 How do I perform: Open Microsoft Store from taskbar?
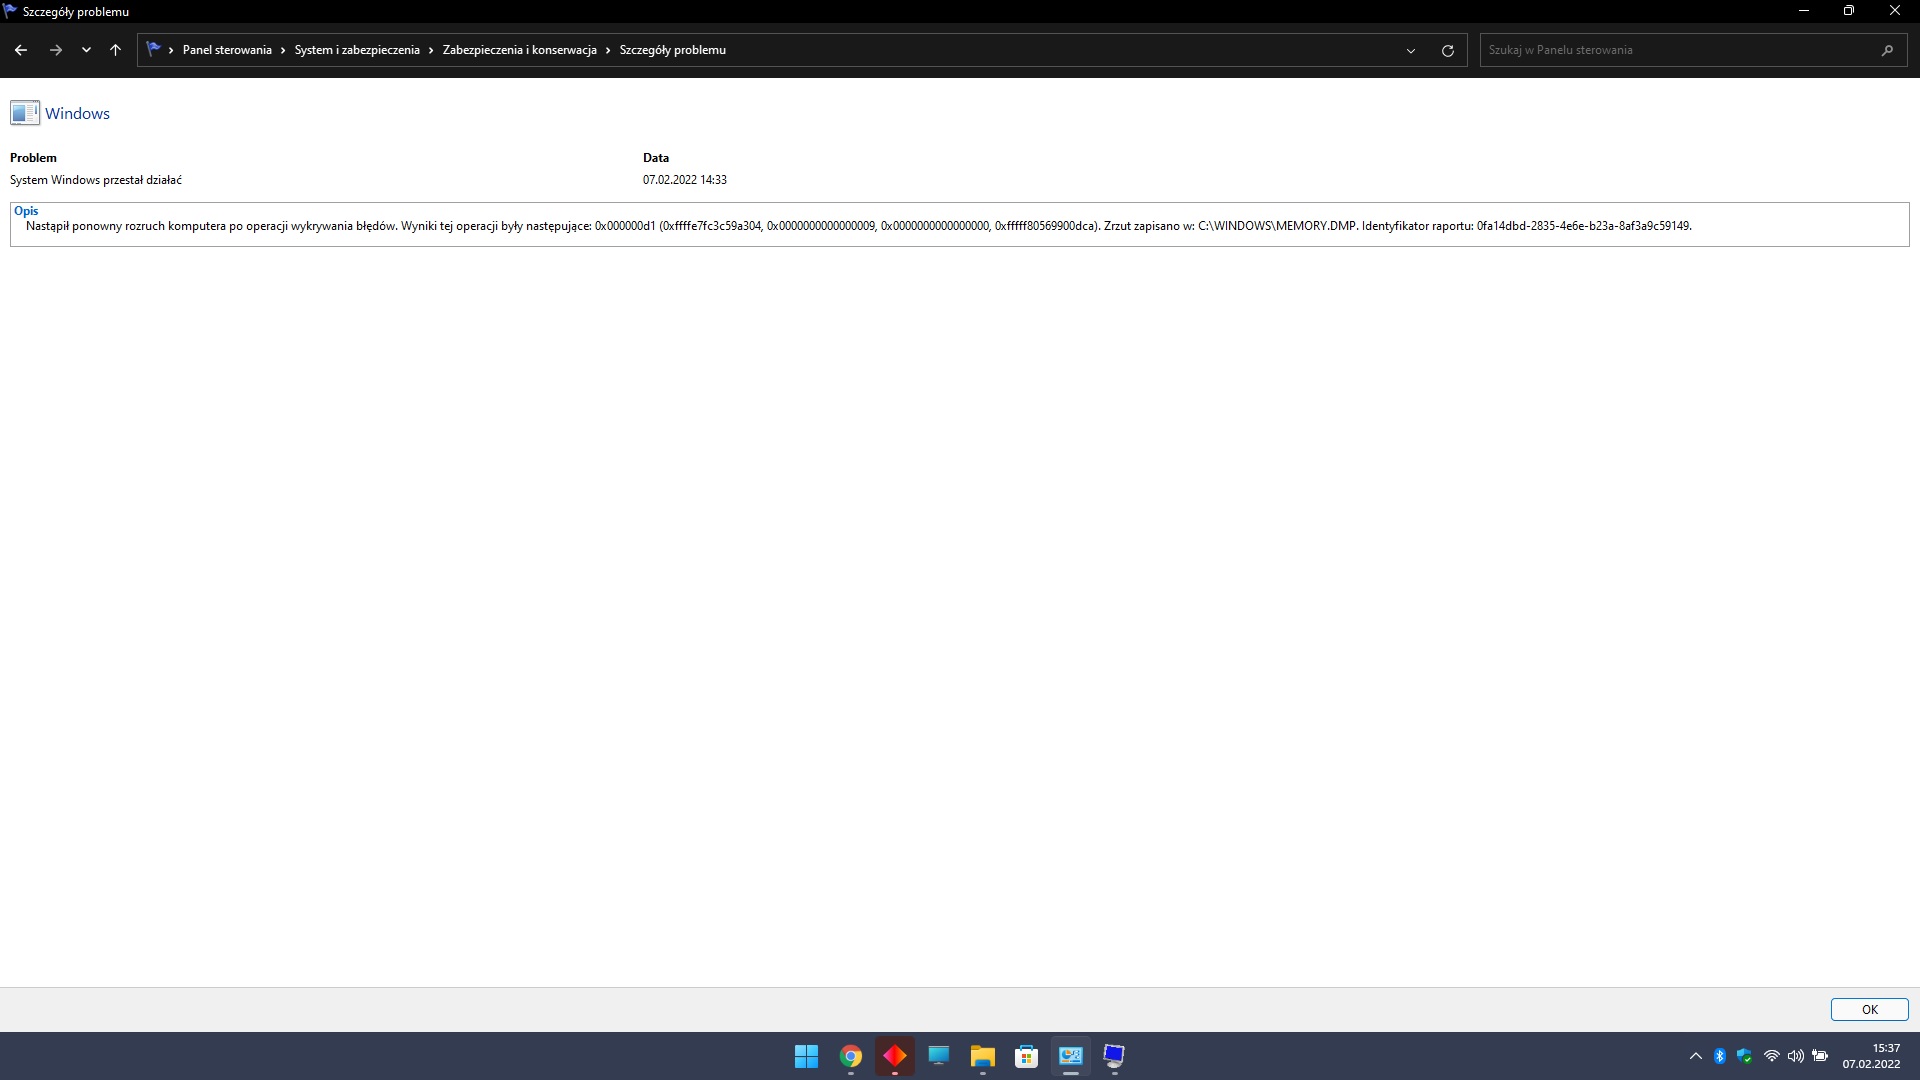pos(1026,1056)
